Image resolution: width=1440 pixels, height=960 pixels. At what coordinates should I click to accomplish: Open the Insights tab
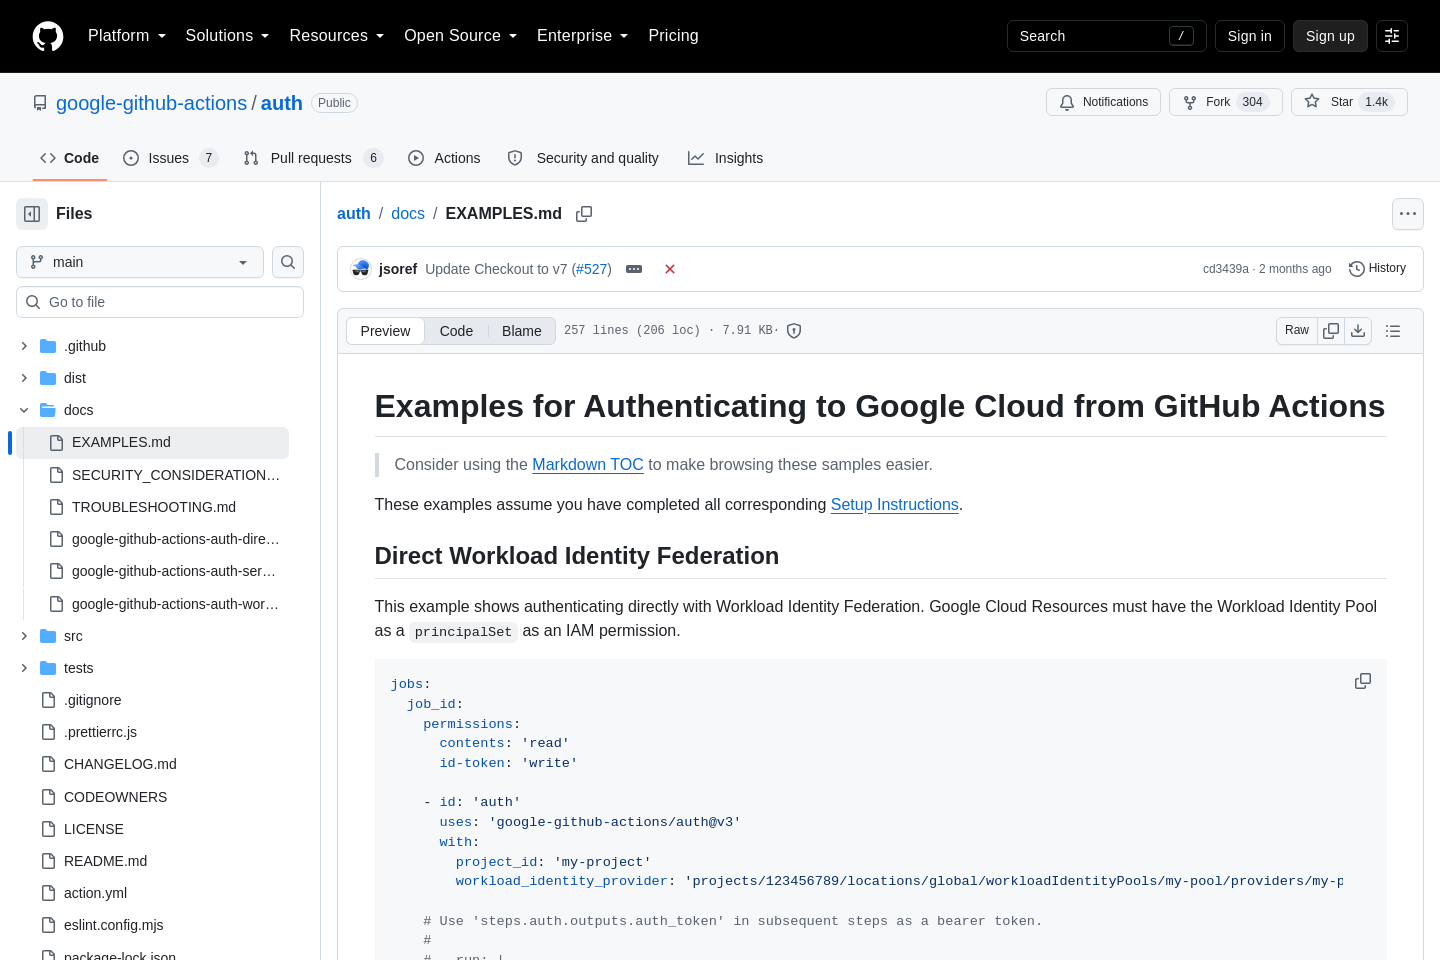(725, 158)
